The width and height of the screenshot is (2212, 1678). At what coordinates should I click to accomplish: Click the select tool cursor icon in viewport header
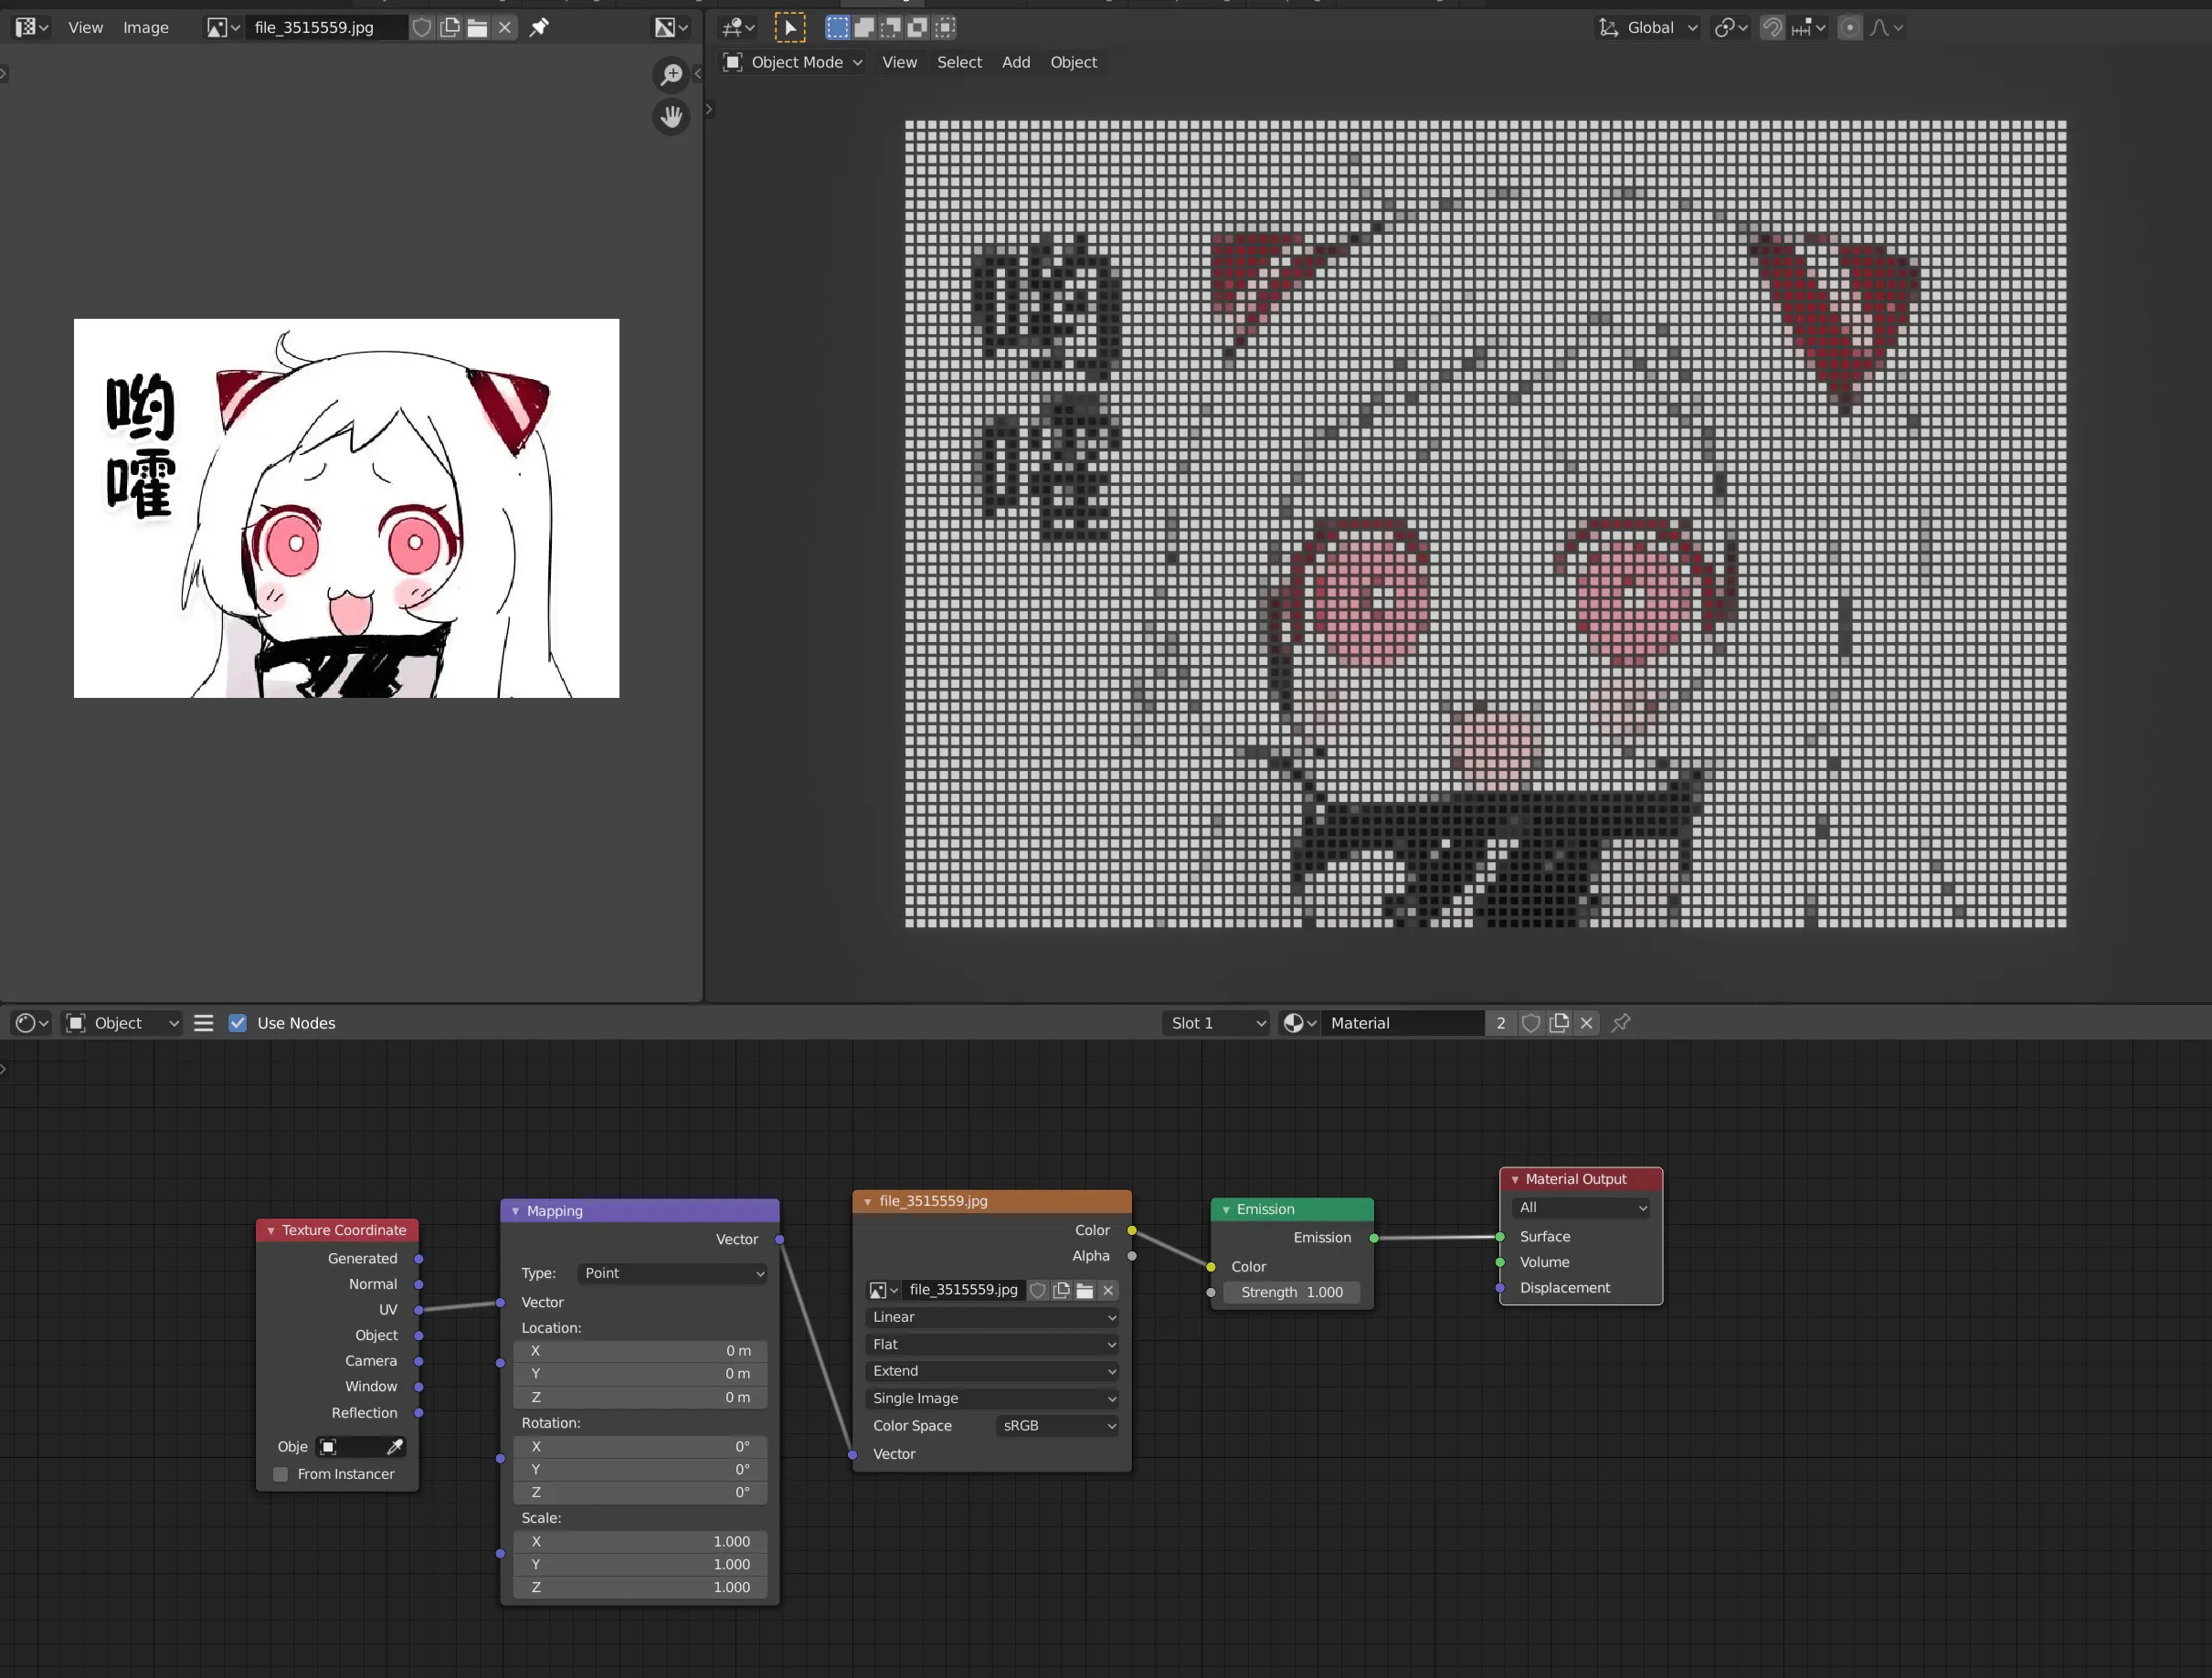click(789, 27)
